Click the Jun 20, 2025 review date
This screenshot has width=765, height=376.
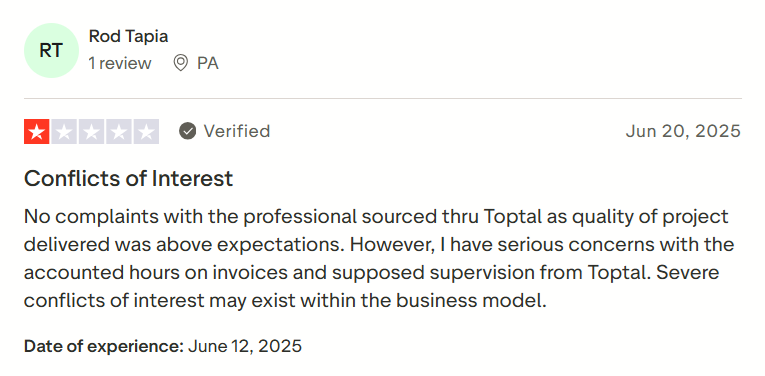[683, 131]
